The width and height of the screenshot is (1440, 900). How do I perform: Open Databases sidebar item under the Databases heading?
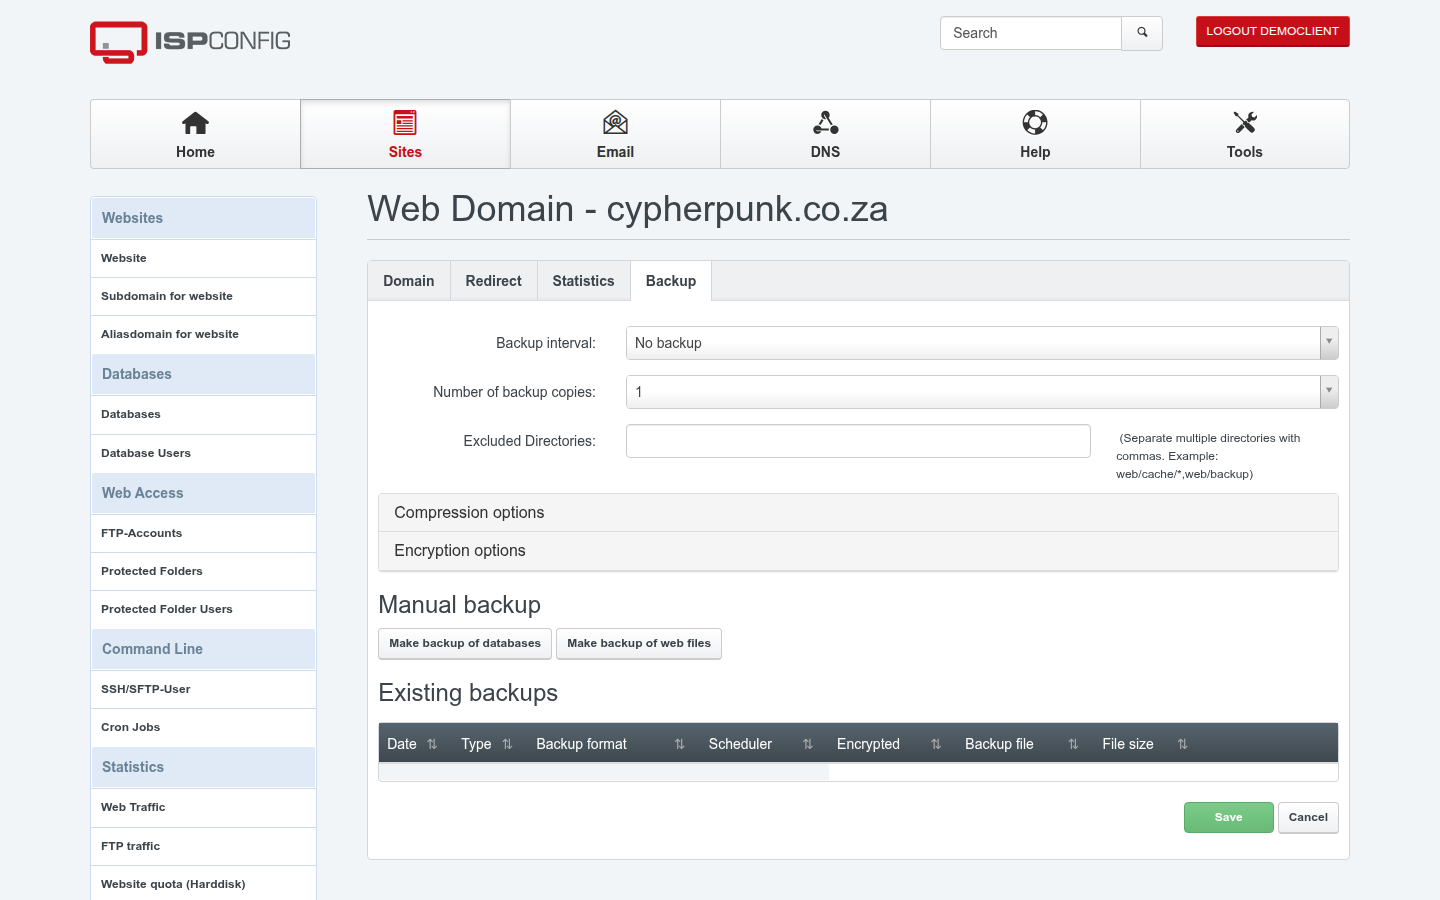tap(204, 415)
